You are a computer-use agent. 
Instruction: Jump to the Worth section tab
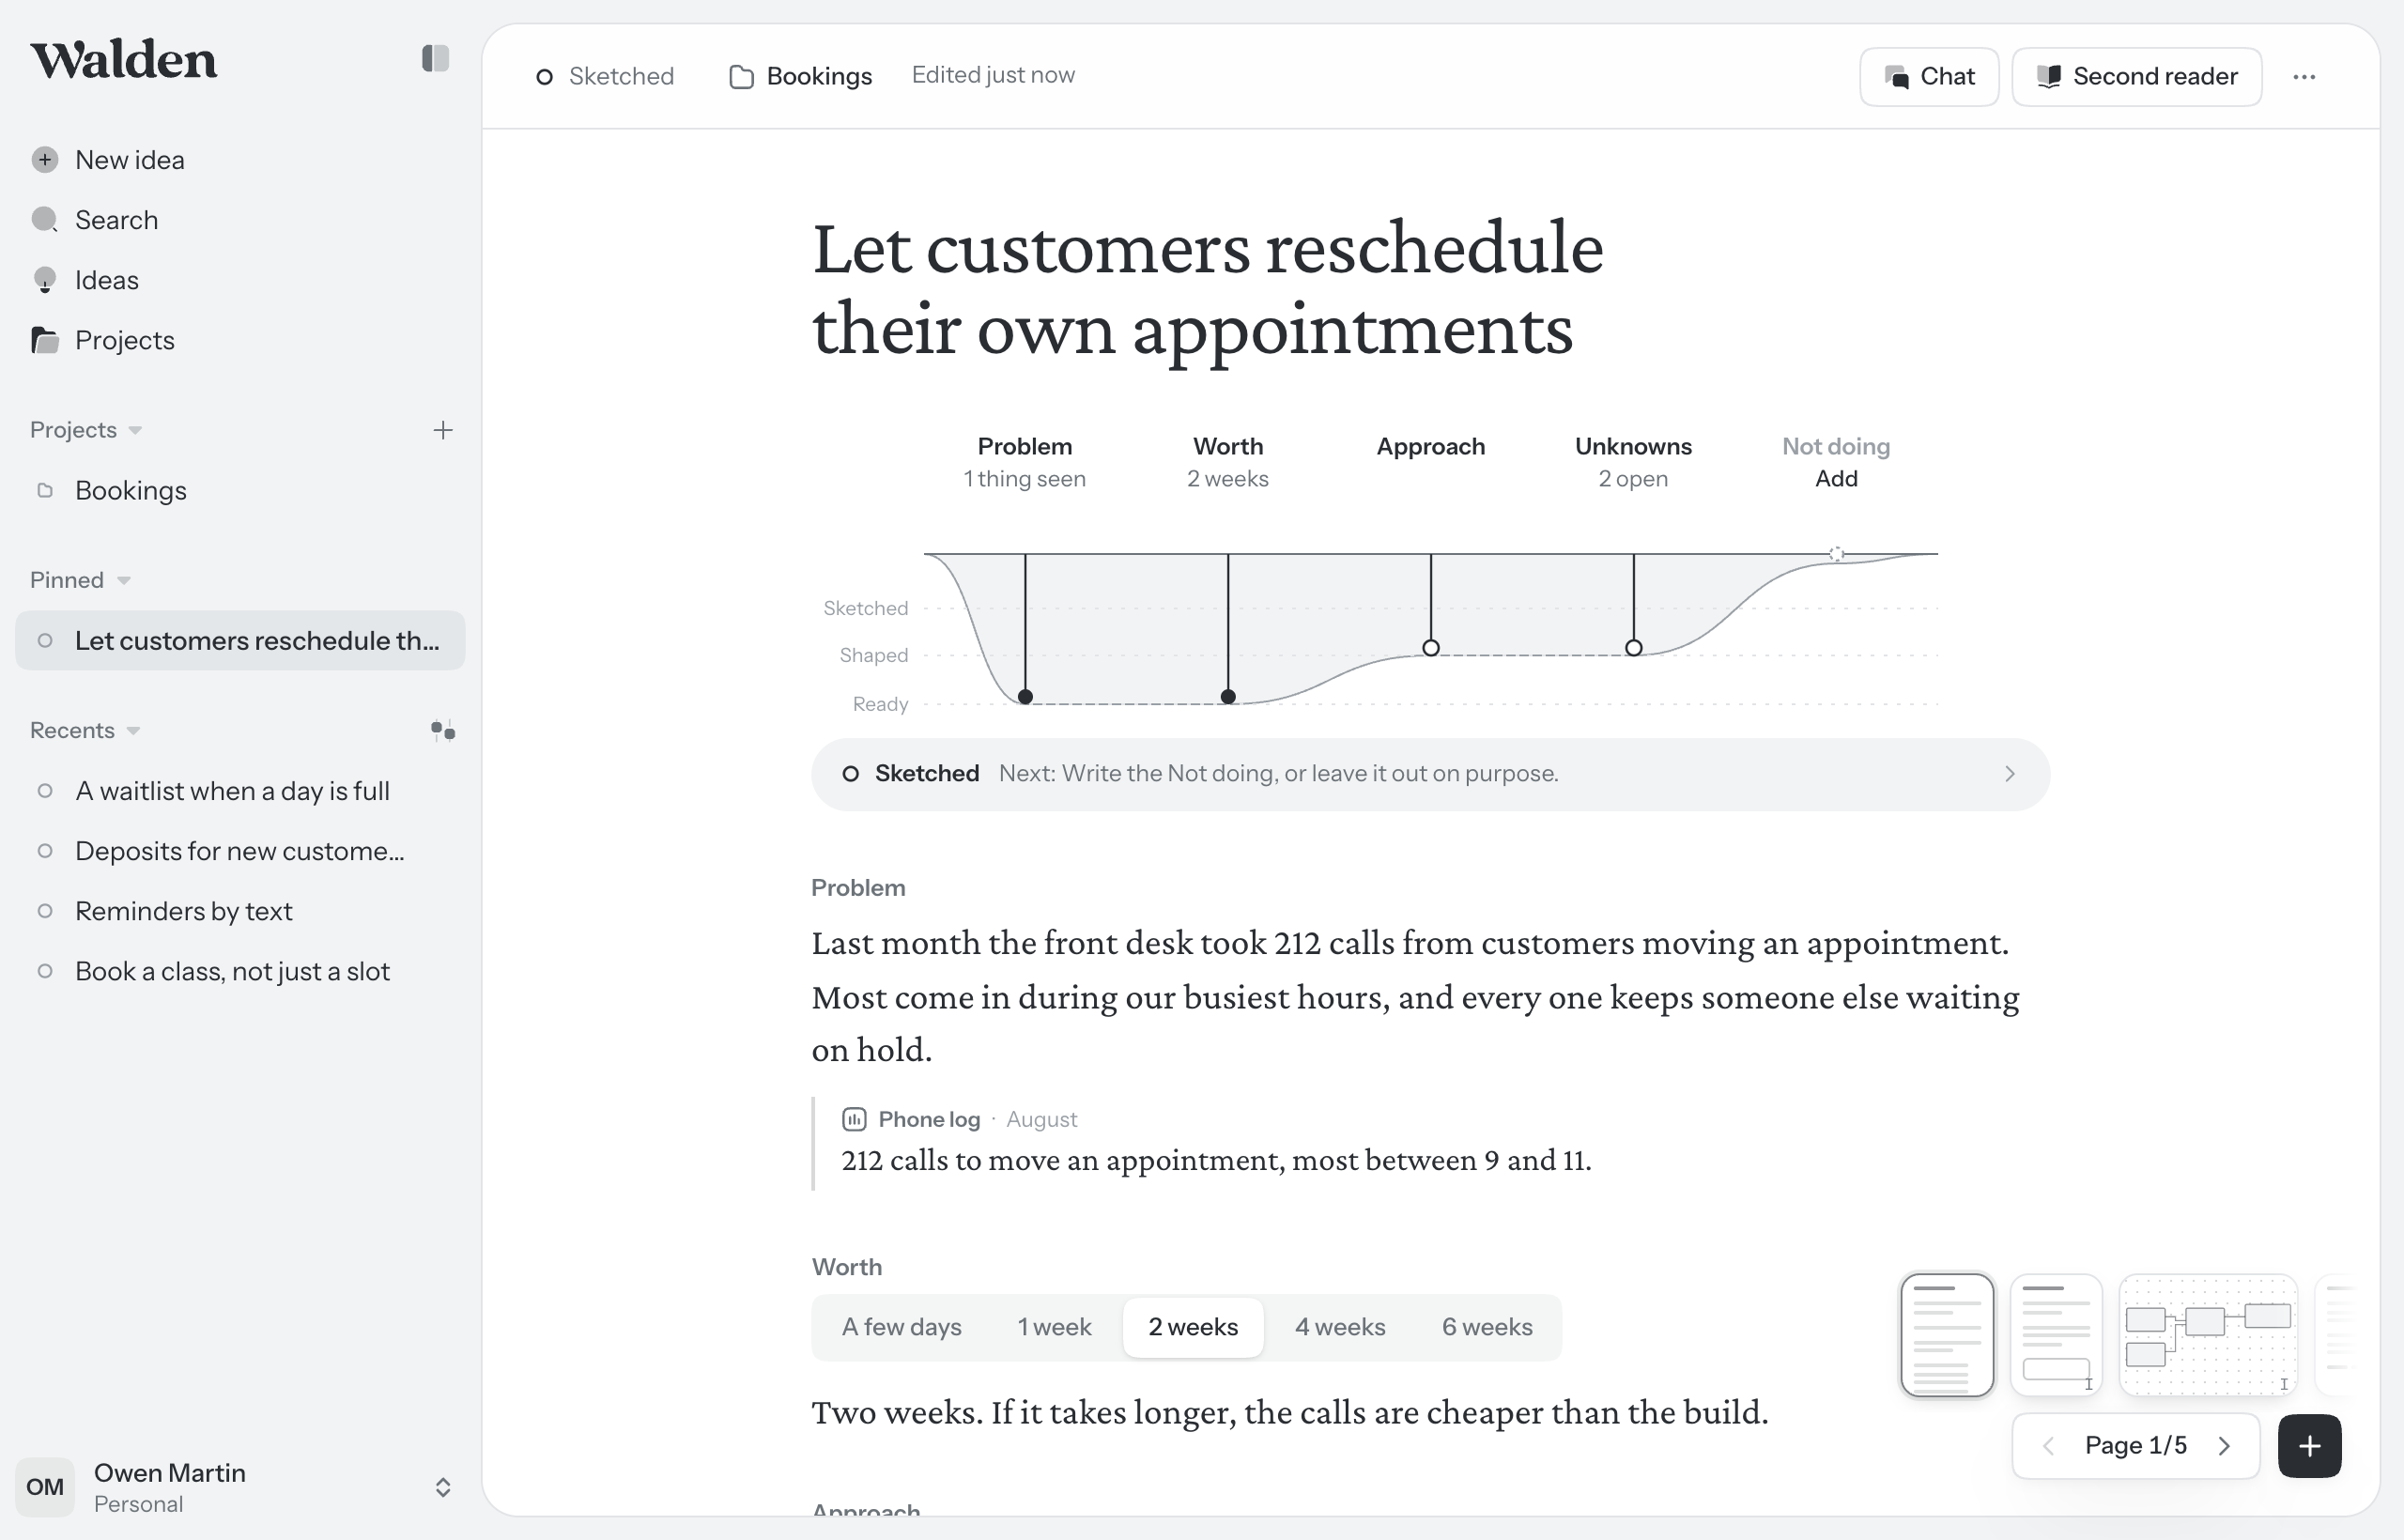point(1227,462)
